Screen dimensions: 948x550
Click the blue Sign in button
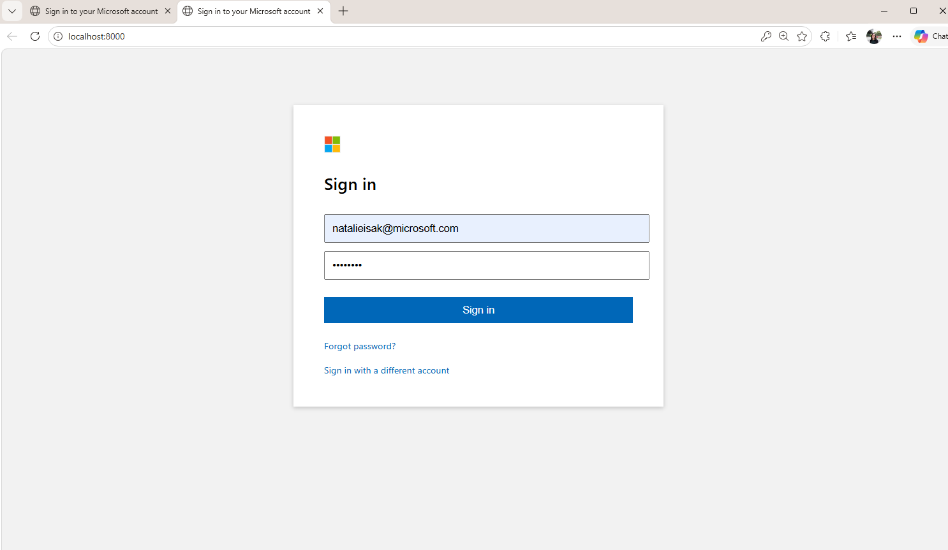coord(478,310)
